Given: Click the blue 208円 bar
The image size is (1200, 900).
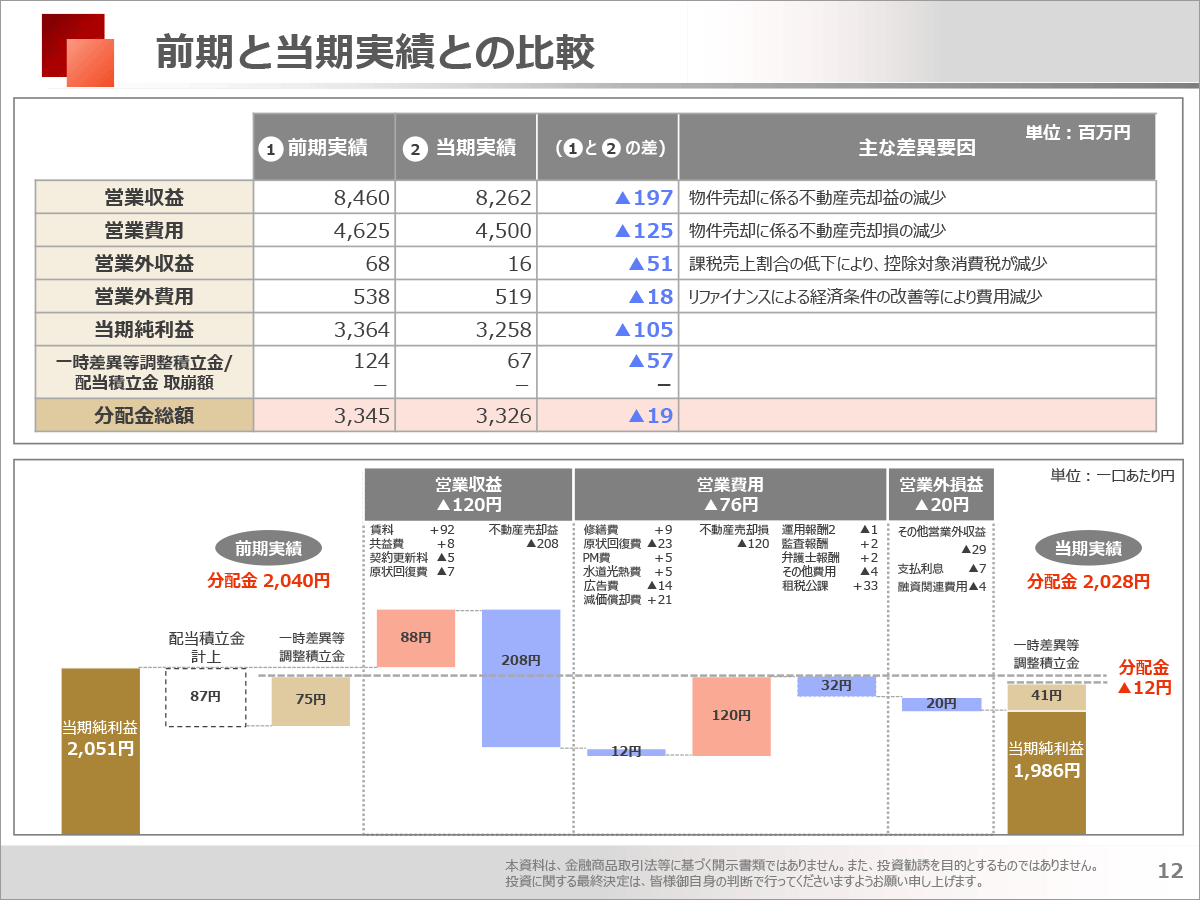Looking at the screenshot, I should pos(521,678).
